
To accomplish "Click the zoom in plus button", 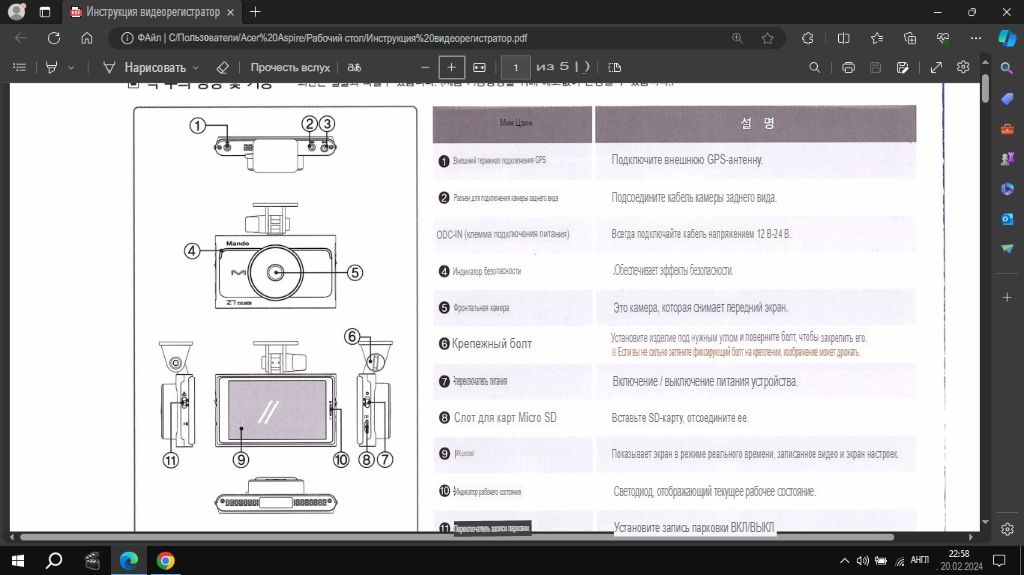I will (452, 67).
